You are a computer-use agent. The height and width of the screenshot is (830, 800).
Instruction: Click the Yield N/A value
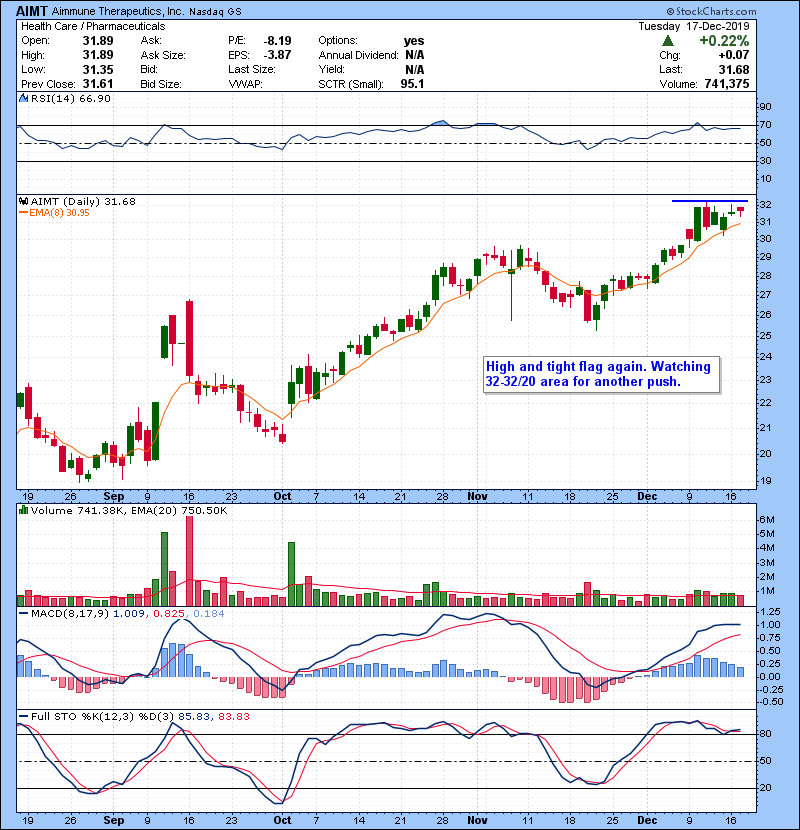415,69
